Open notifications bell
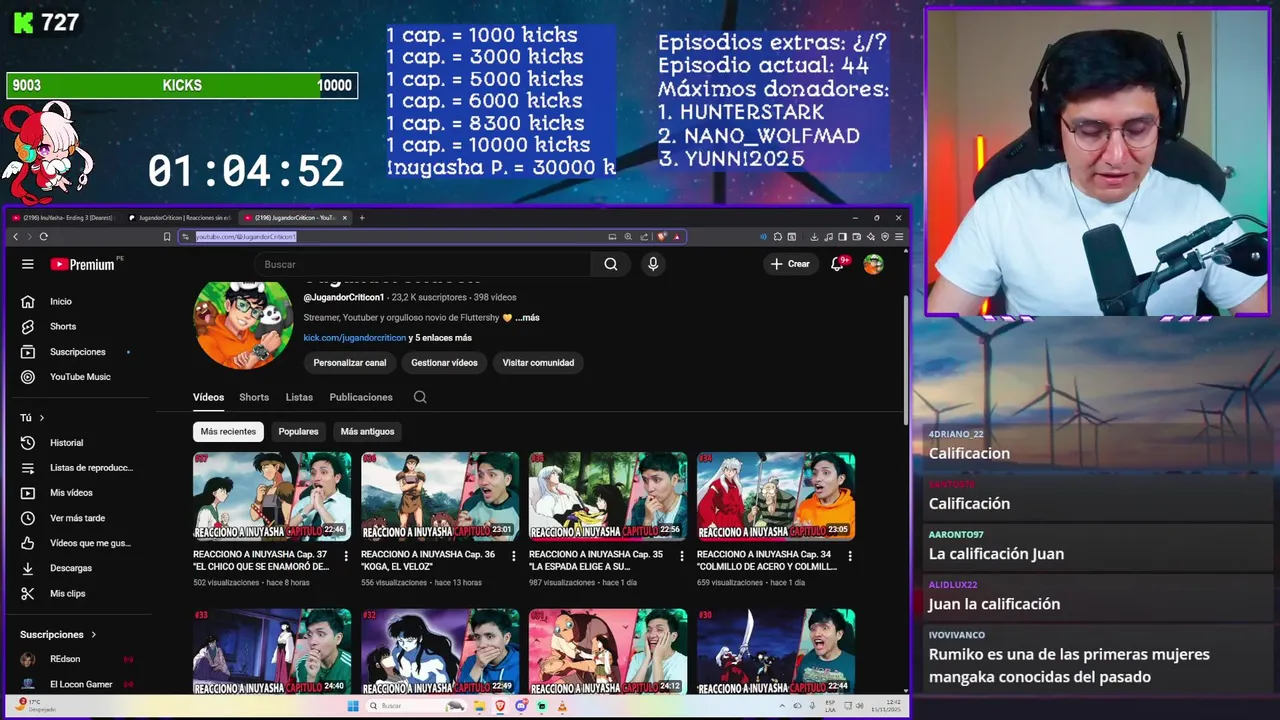This screenshot has width=1280, height=720. point(838,264)
